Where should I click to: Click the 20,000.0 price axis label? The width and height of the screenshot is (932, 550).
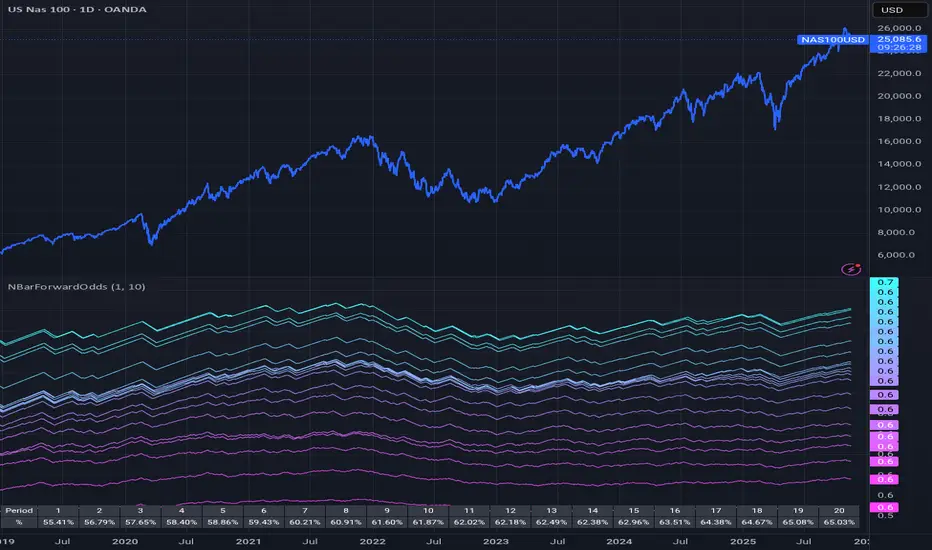click(x=899, y=96)
